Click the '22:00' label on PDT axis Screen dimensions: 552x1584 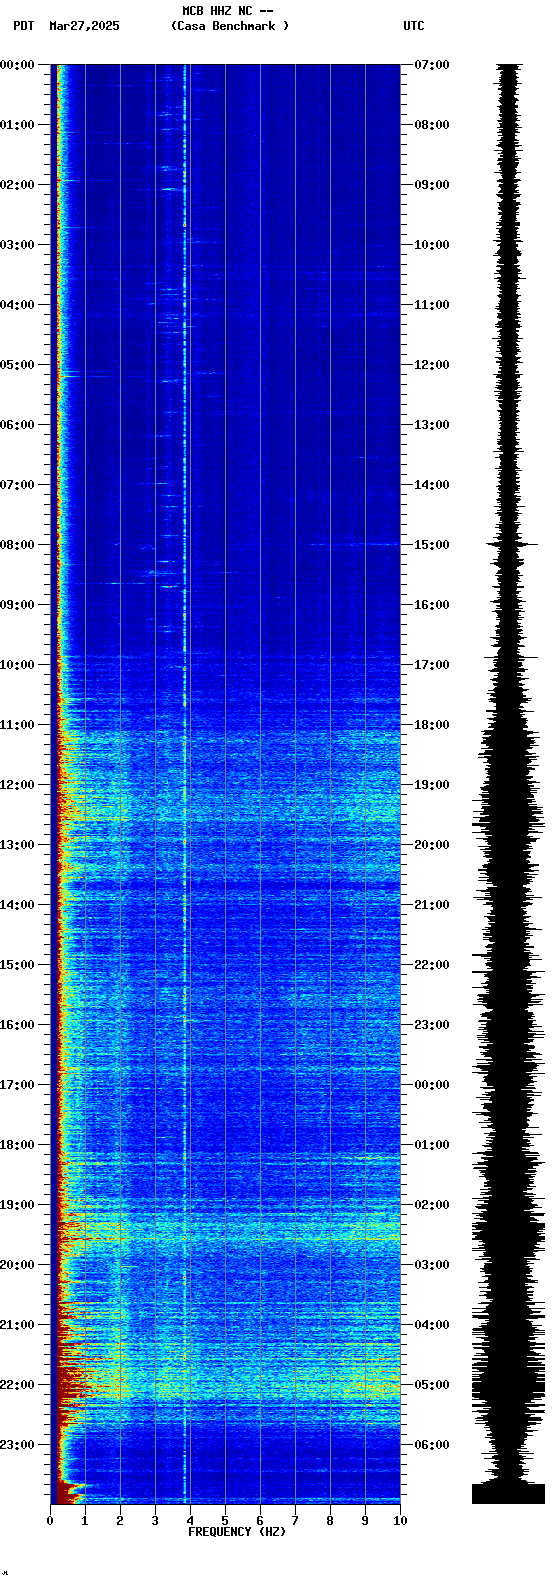coord(17,1385)
